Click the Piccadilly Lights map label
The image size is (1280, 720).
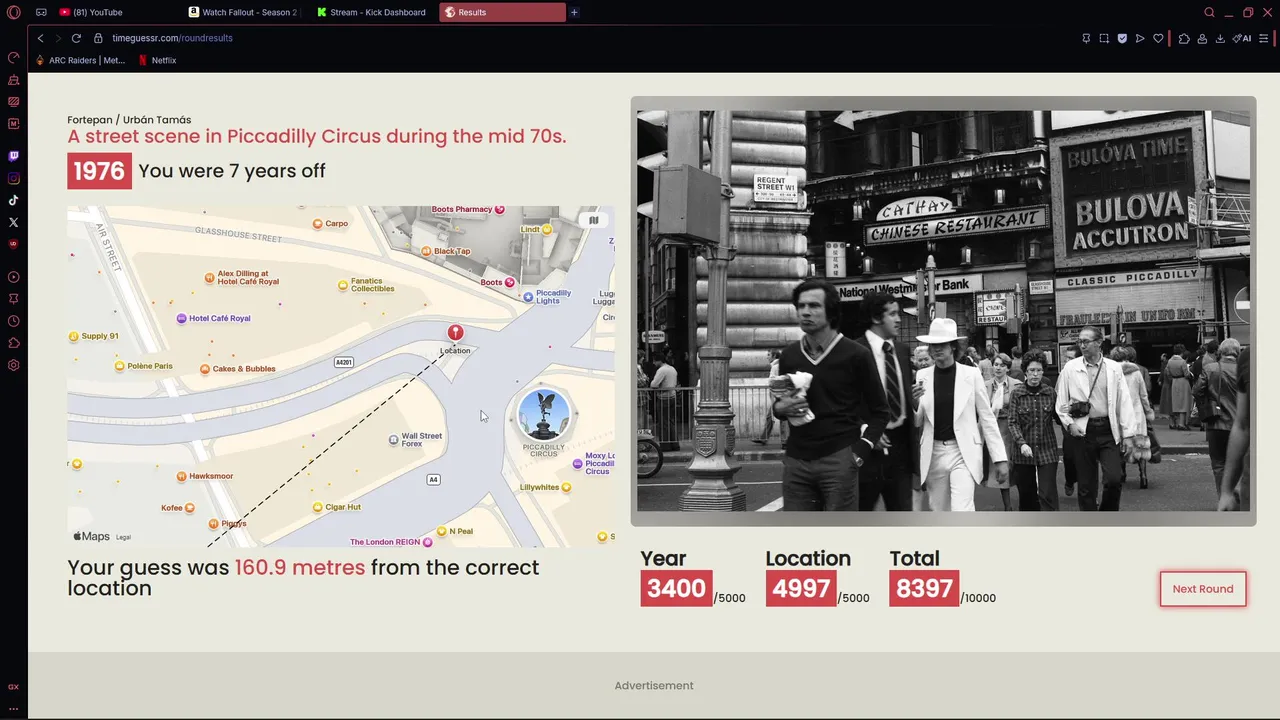[546, 297]
